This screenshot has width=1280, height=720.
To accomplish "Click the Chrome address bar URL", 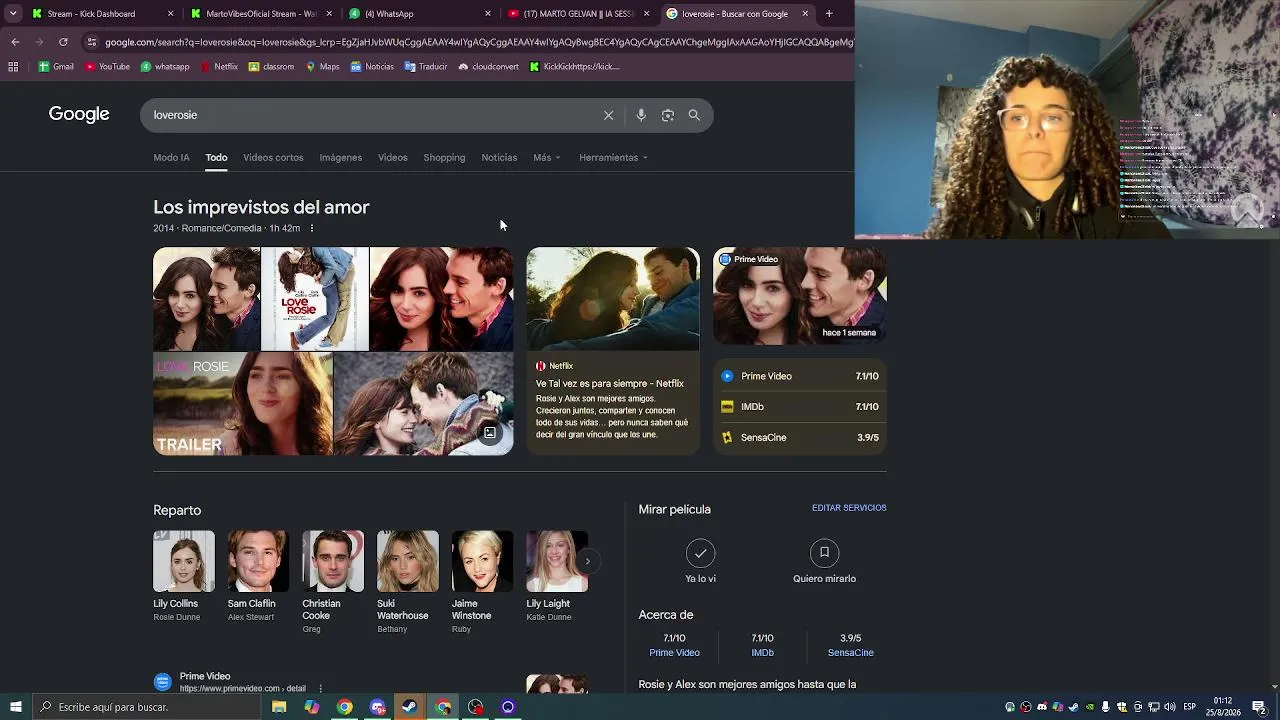I will tap(479, 42).
